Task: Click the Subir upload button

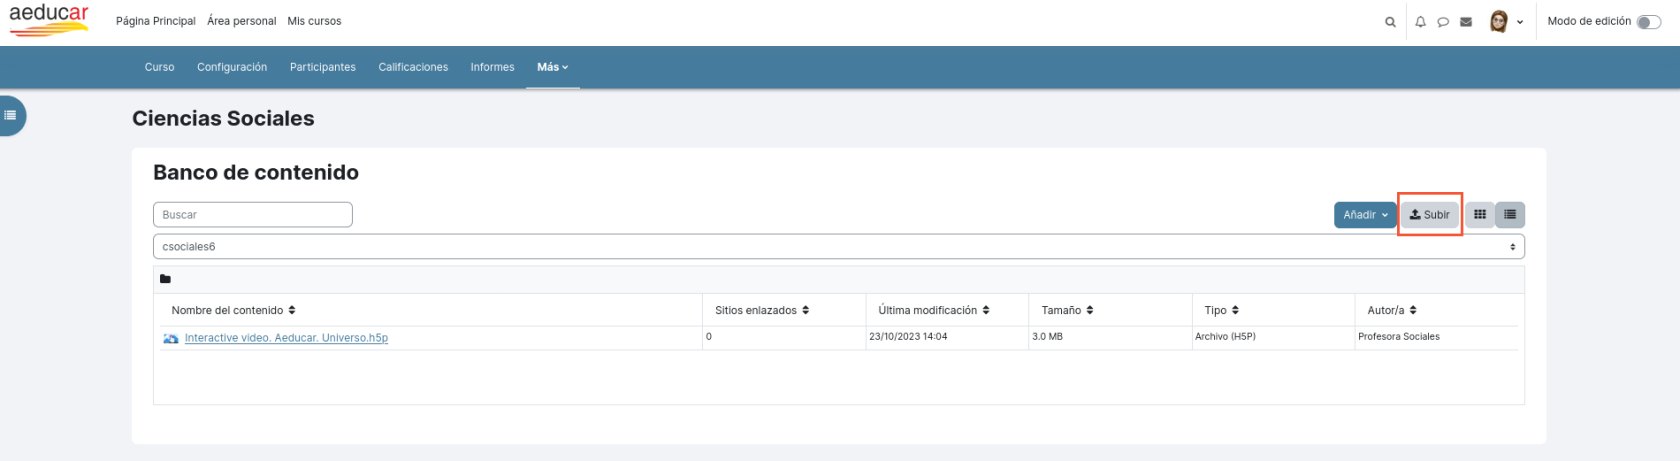Action: [1430, 214]
